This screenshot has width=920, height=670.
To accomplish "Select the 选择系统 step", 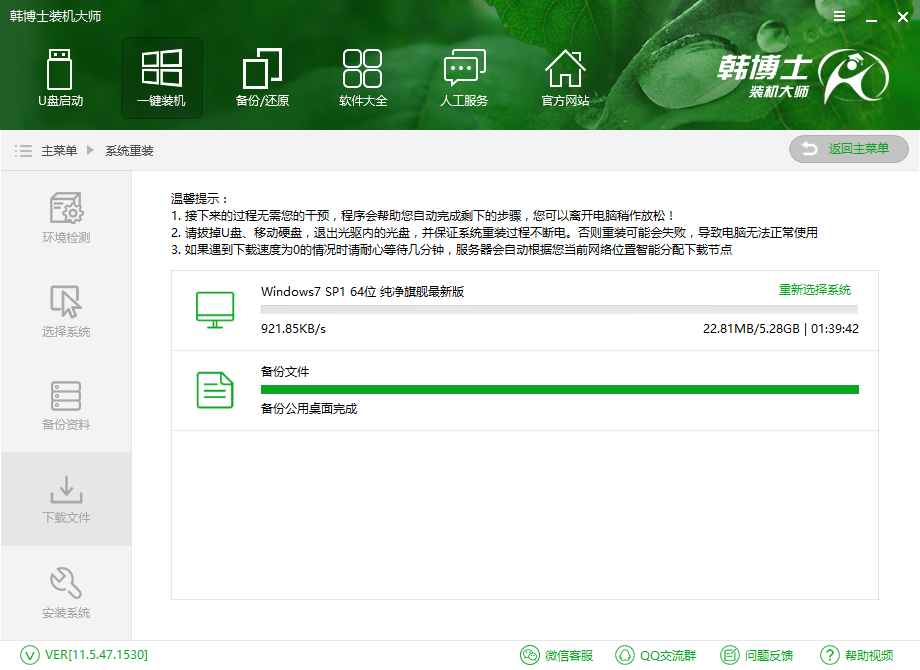I will (x=67, y=308).
